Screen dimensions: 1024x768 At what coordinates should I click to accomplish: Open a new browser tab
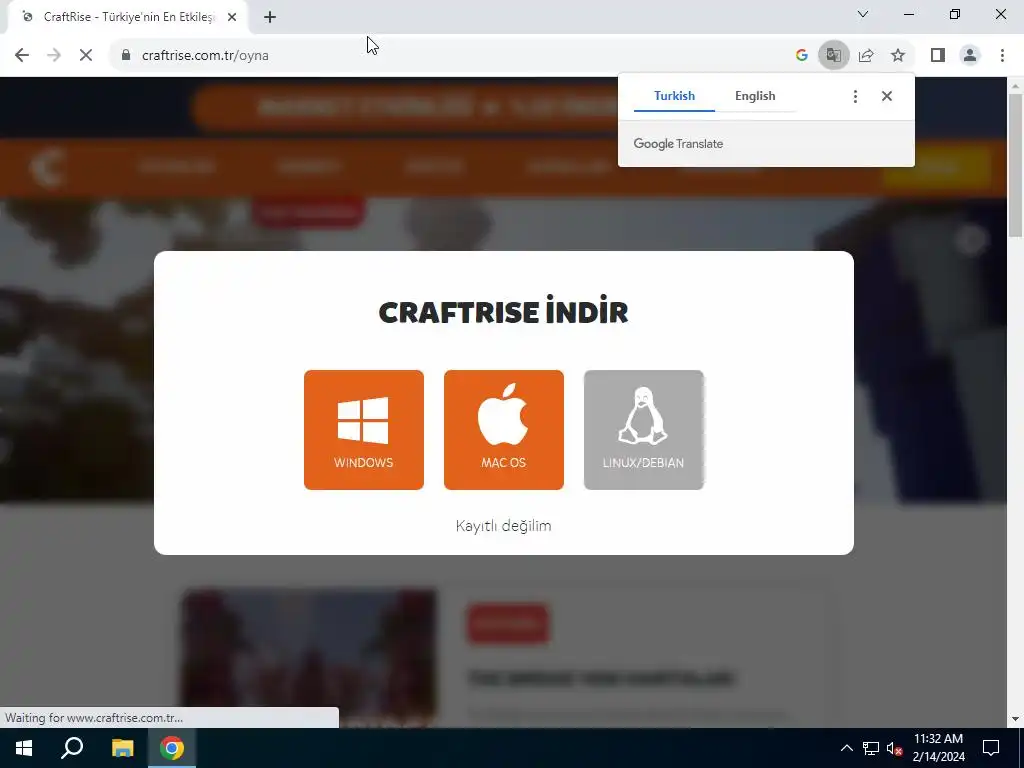pos(270,18)
